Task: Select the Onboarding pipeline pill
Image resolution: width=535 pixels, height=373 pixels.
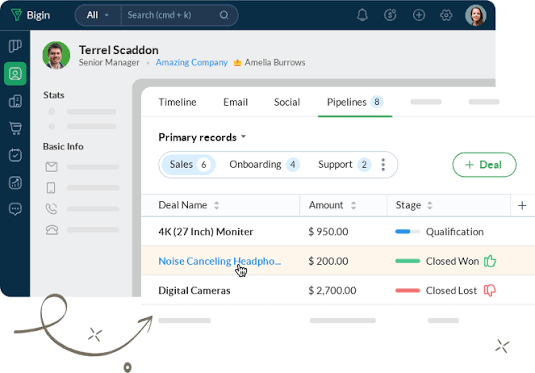Action: point(264,164)
